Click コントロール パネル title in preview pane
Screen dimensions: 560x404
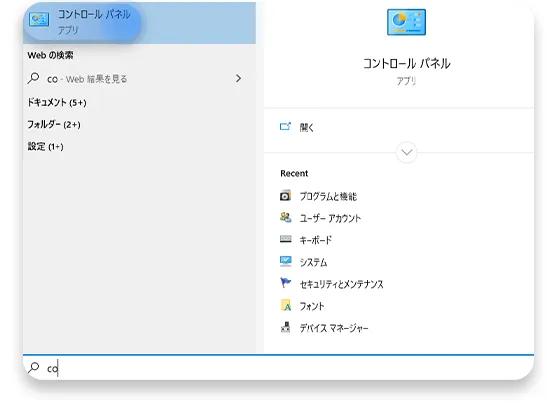pos(406,64)
